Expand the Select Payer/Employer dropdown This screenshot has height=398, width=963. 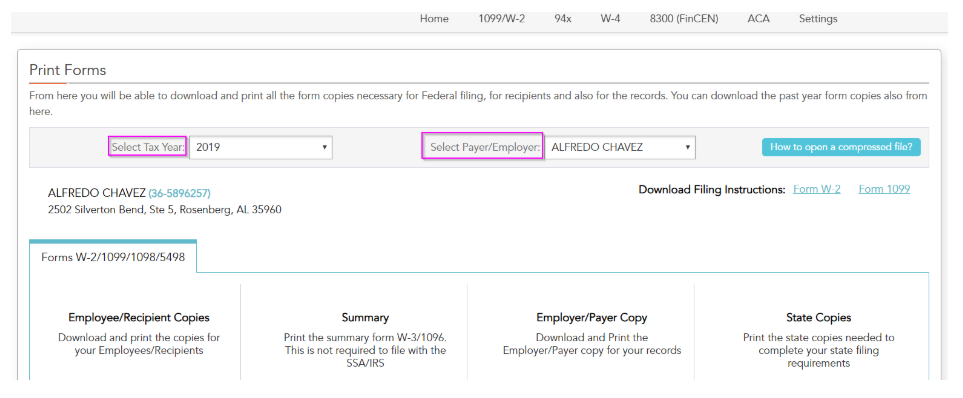point(620,147)
